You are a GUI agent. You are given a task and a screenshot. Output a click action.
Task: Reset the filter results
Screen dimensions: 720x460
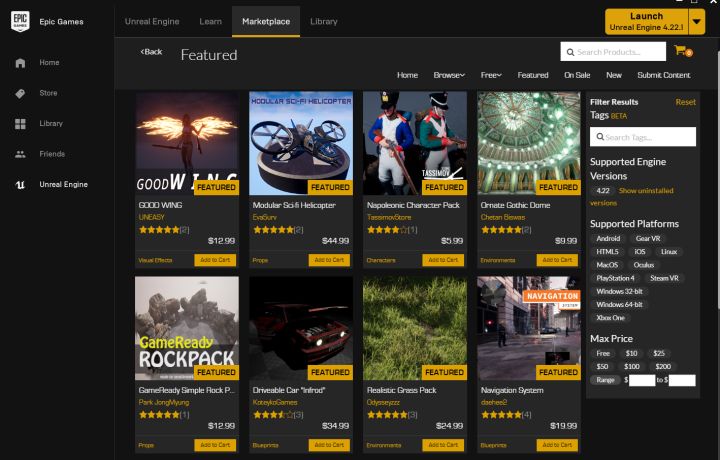point(685,102)
